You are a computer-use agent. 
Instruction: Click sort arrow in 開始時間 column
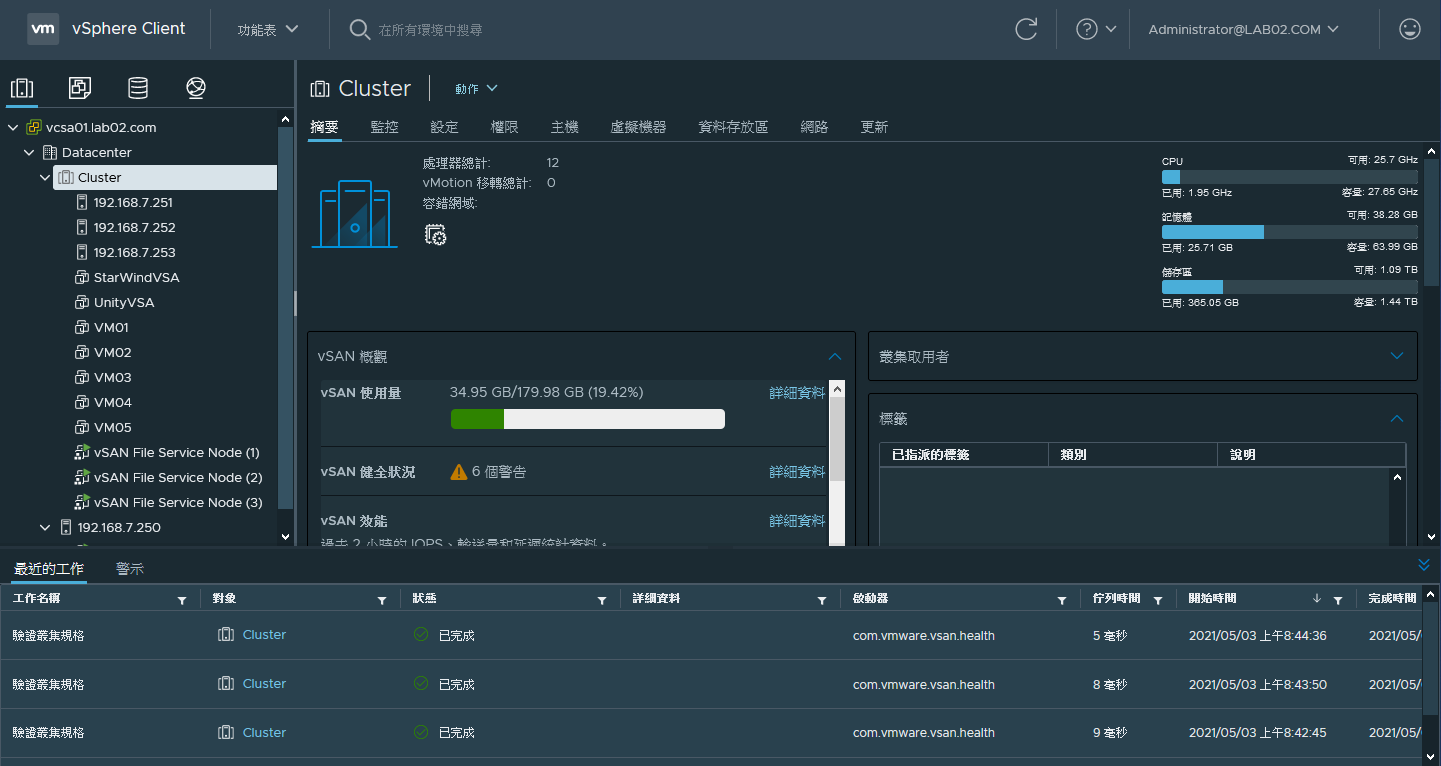(x=1317, y=599)
